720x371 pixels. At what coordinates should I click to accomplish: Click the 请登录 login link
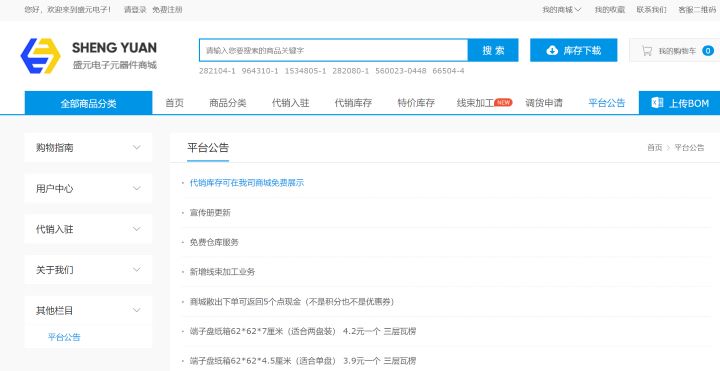pyautogui.click(x=135, y=10)
